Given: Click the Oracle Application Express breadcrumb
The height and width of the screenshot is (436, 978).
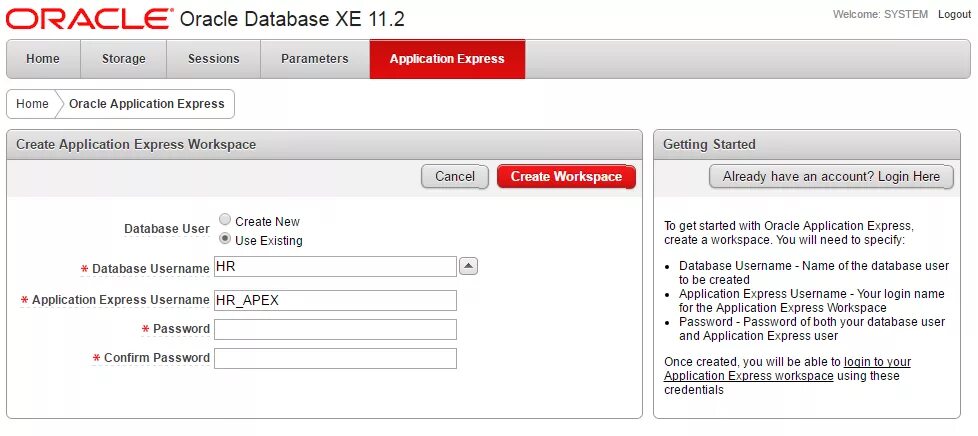Looking at the screenshot, I should [x=147, y=104].
